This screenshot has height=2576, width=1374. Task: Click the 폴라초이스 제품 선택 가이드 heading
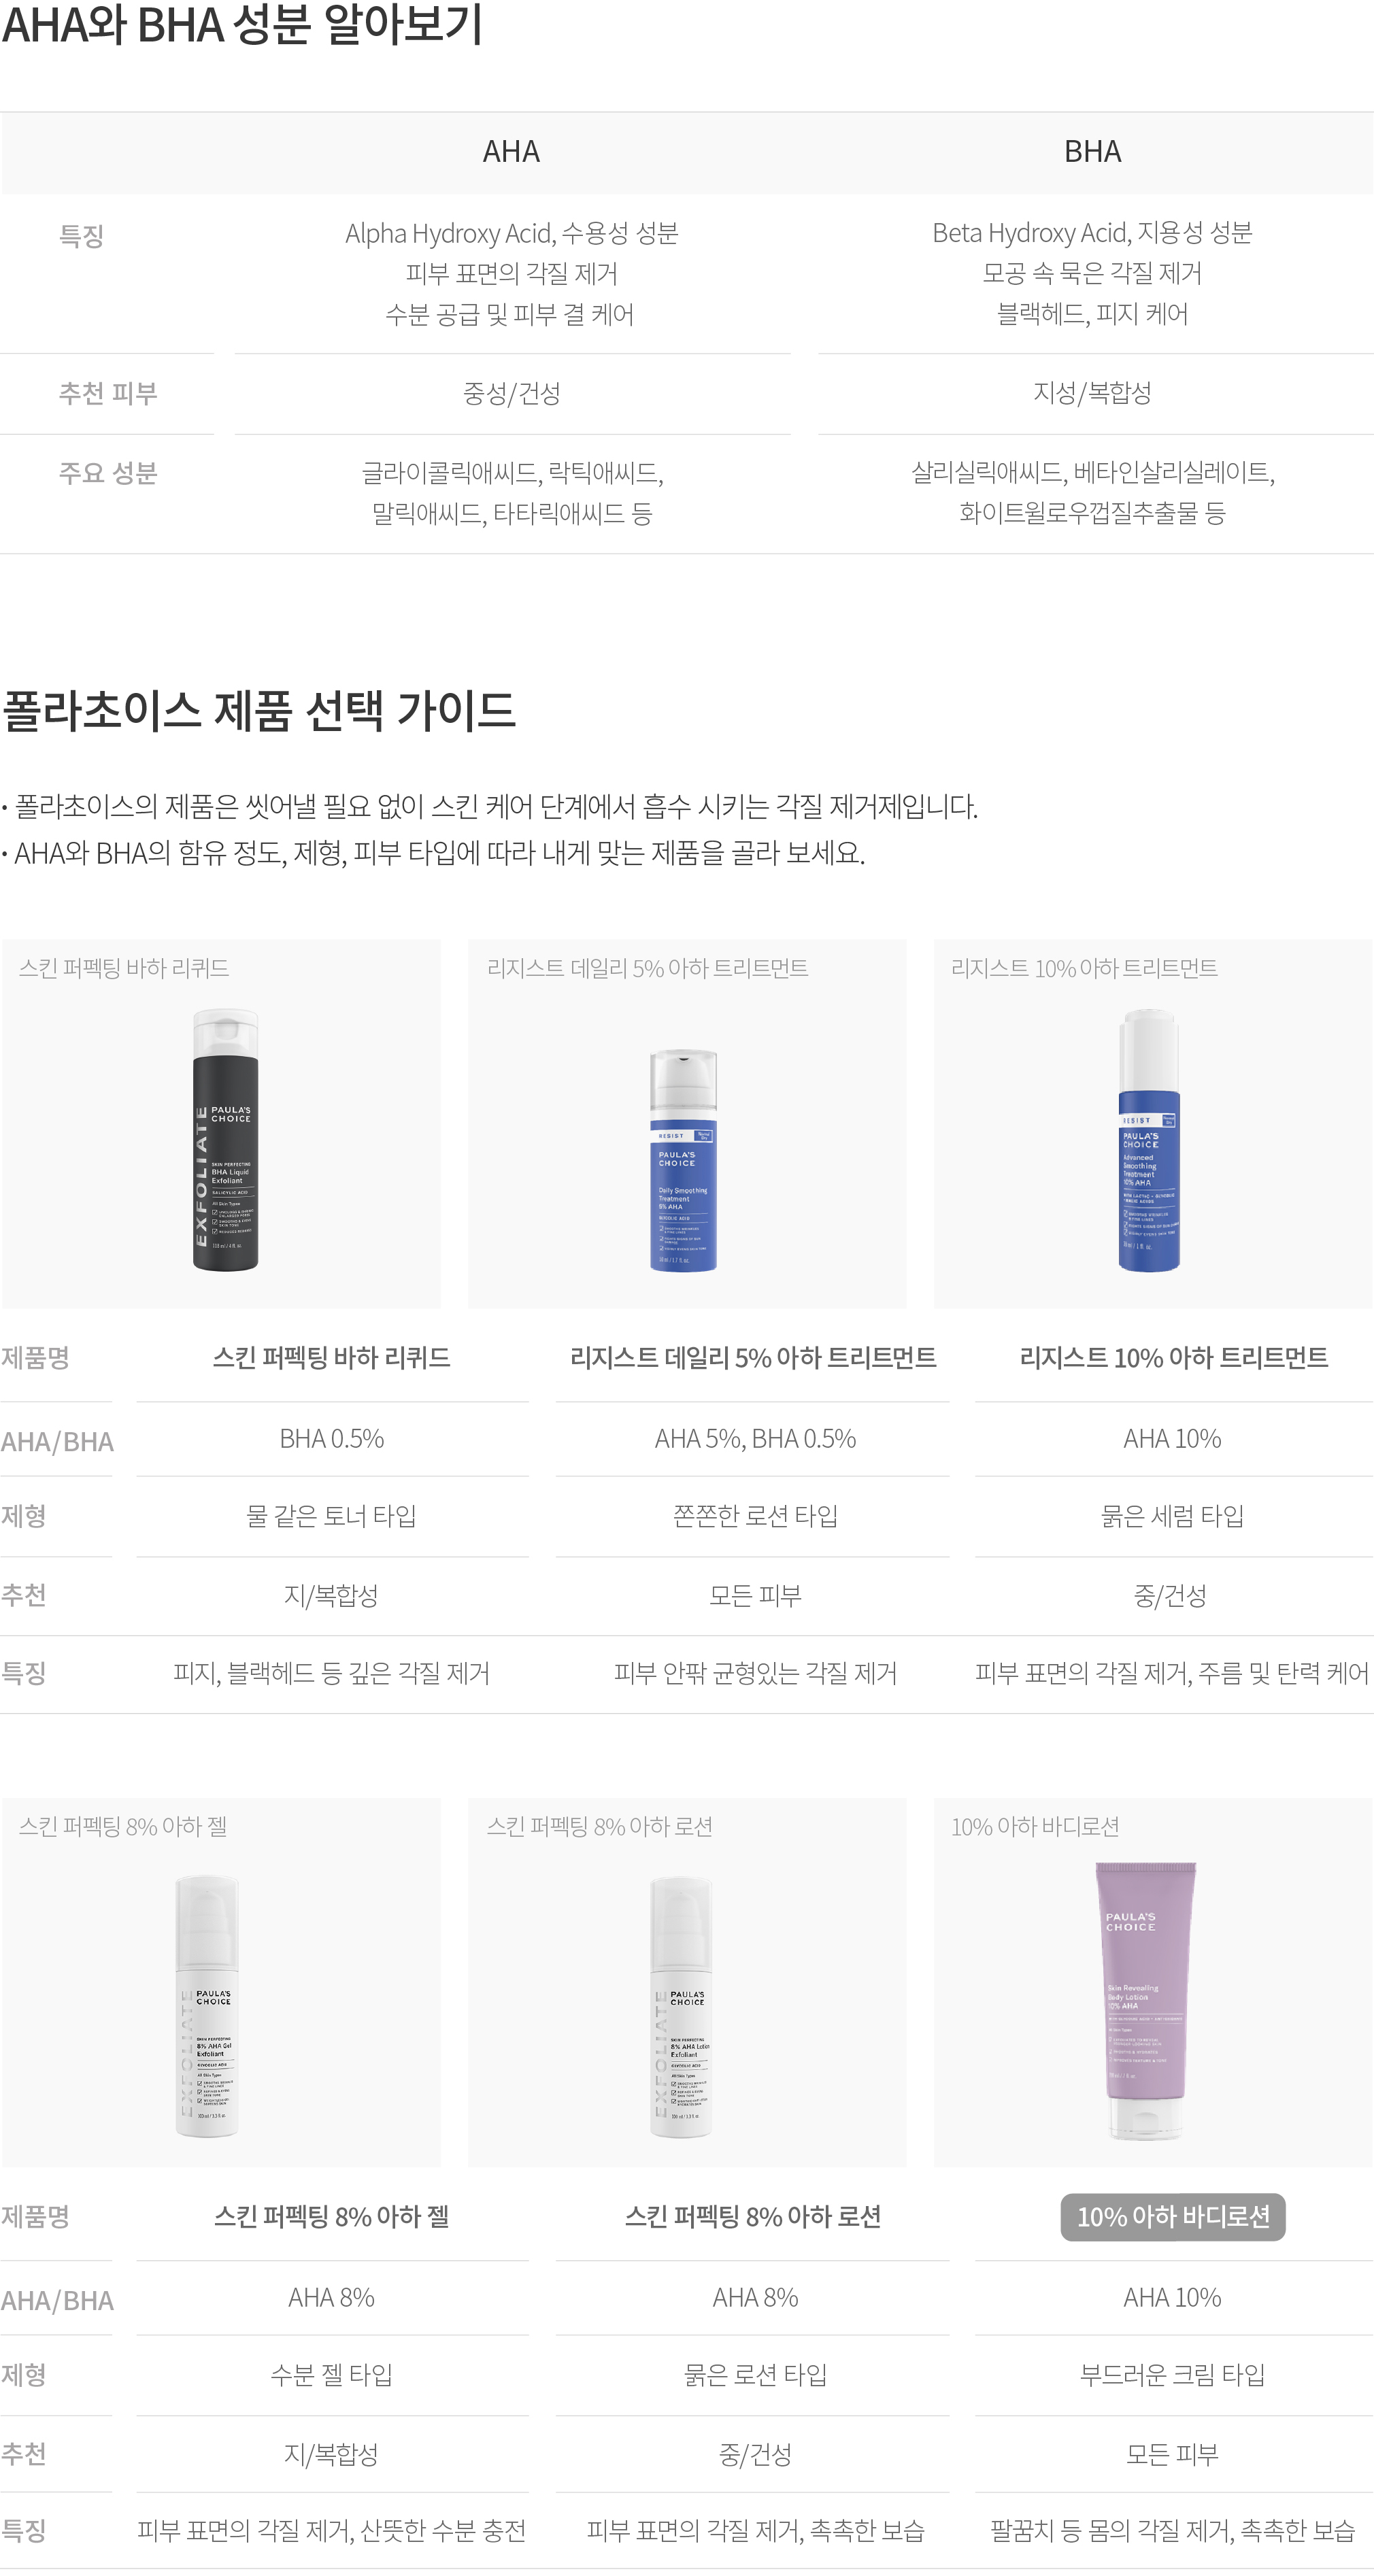[x=259, y=711]
